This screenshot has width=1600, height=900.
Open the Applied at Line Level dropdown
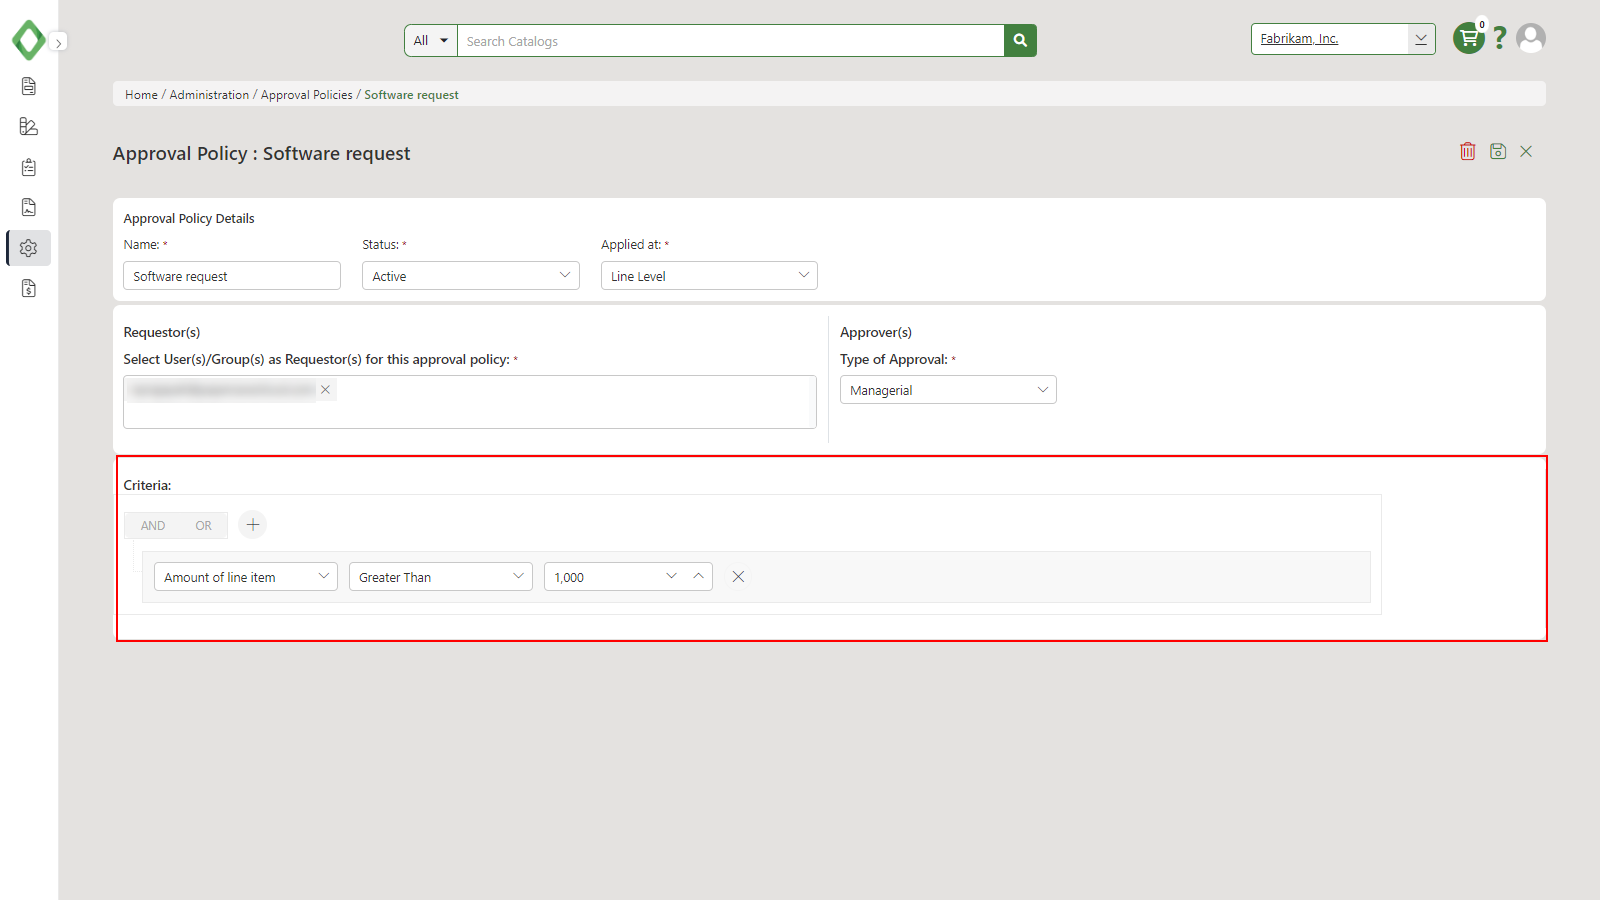click(709, 276)
